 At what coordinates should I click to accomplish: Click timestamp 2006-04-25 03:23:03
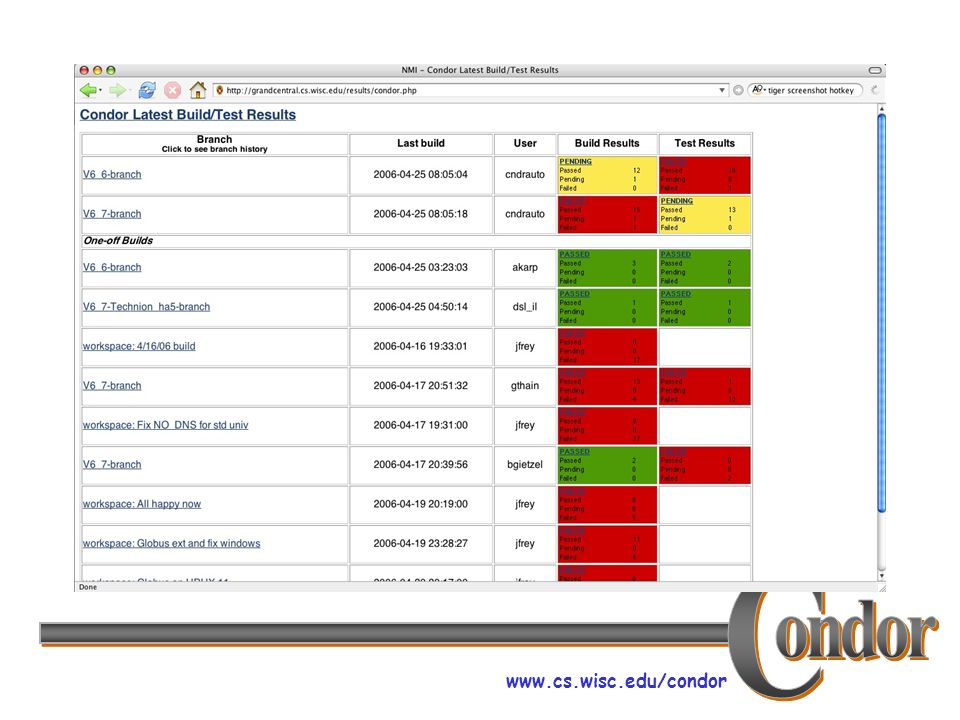421,268
